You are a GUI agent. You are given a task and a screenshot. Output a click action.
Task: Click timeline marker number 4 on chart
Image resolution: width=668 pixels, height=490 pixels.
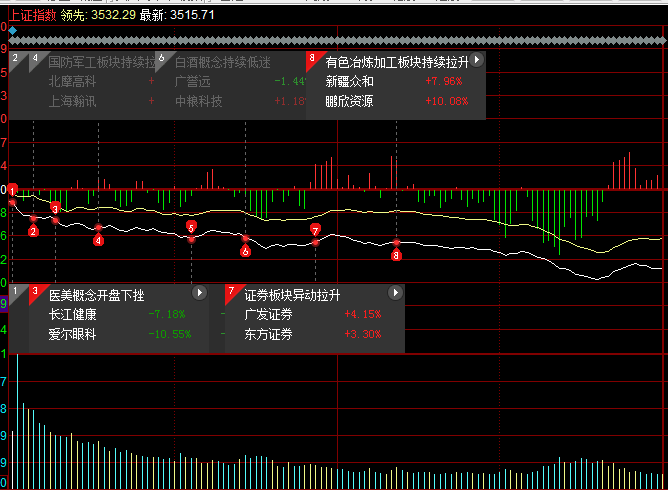coord(98,241)
